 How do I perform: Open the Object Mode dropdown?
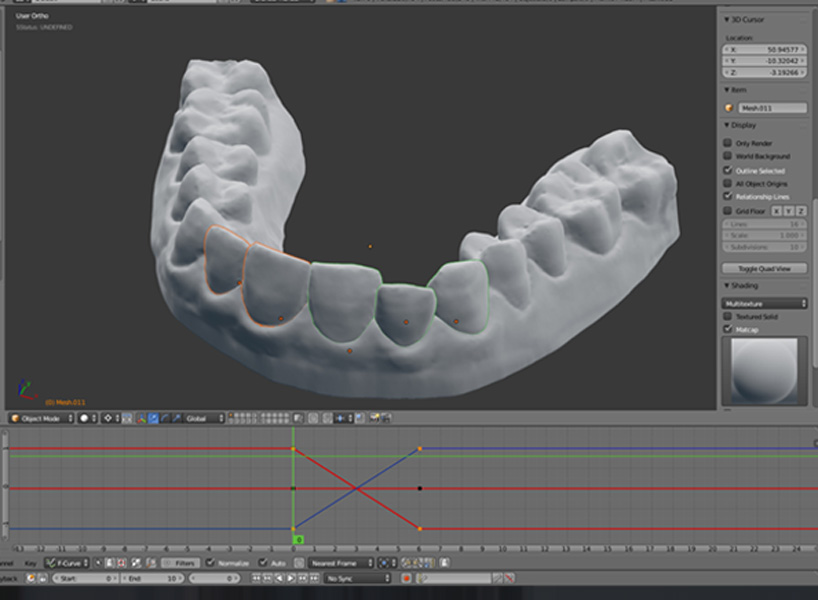pyautogui.click(x=40, y=418)
